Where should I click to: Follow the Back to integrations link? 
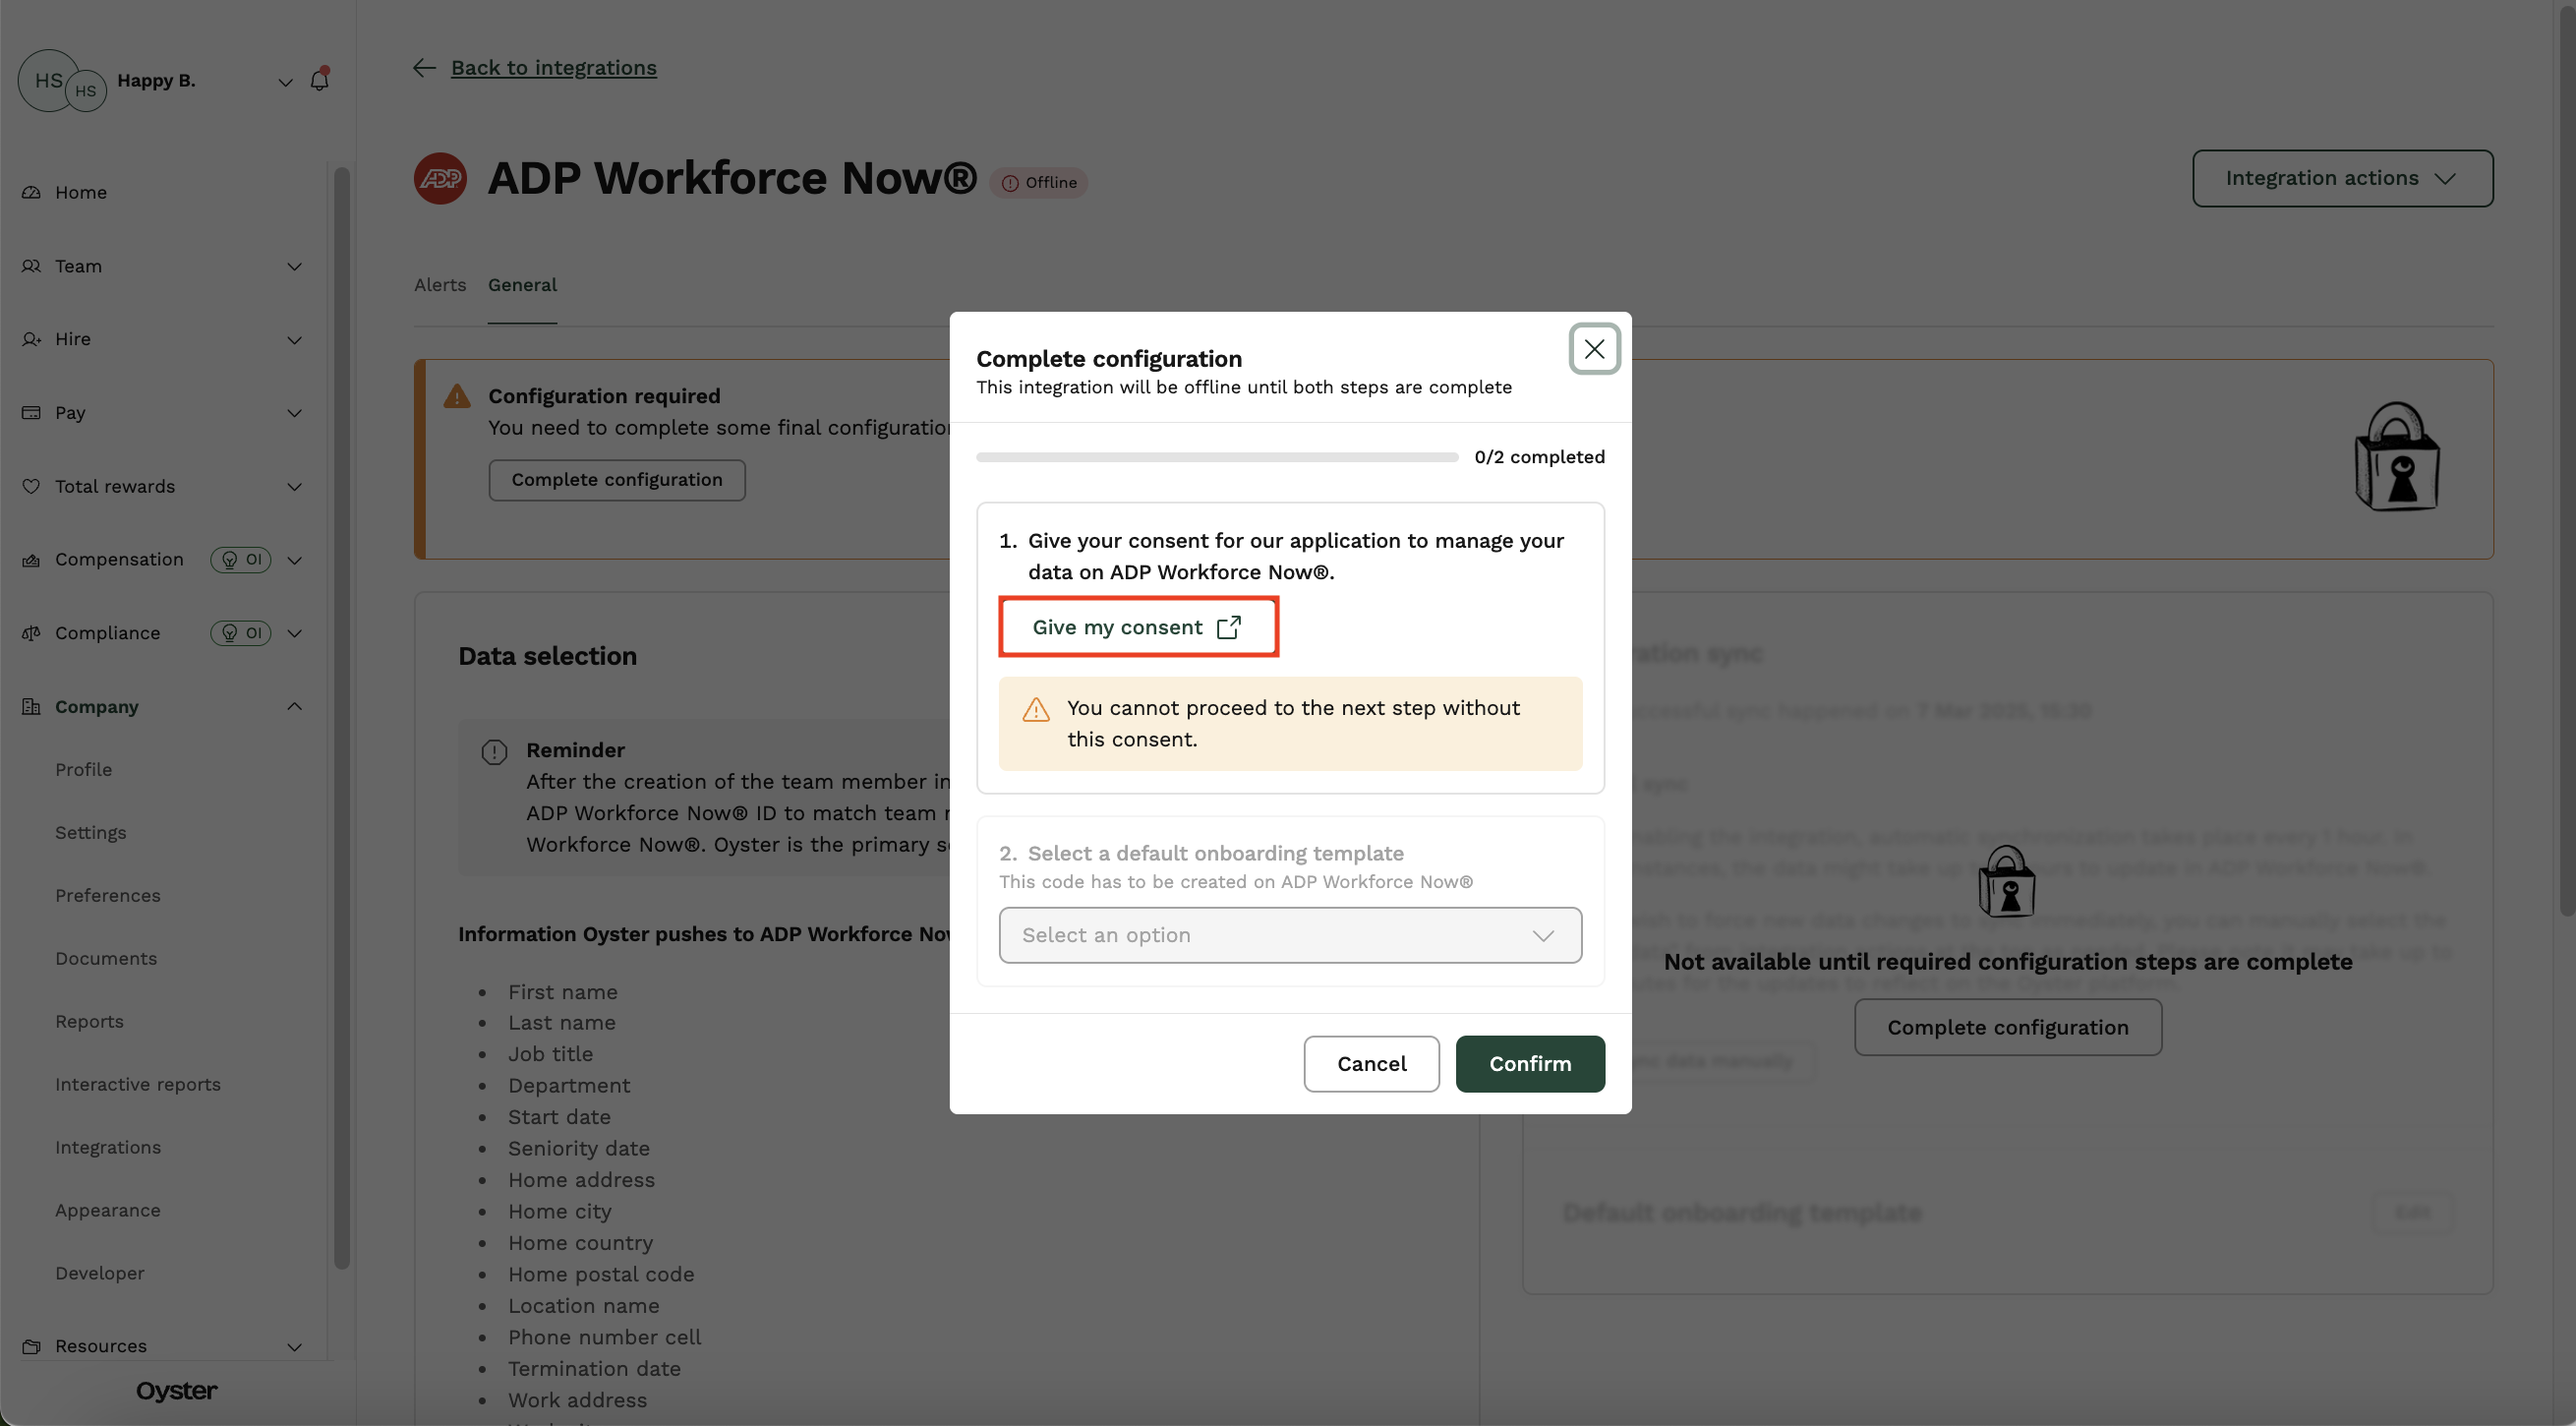coord(553,67)
